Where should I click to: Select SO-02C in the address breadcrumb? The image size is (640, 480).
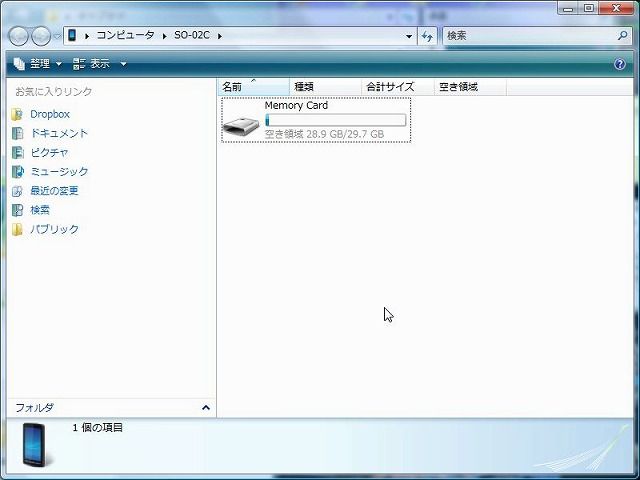point(192,35)
